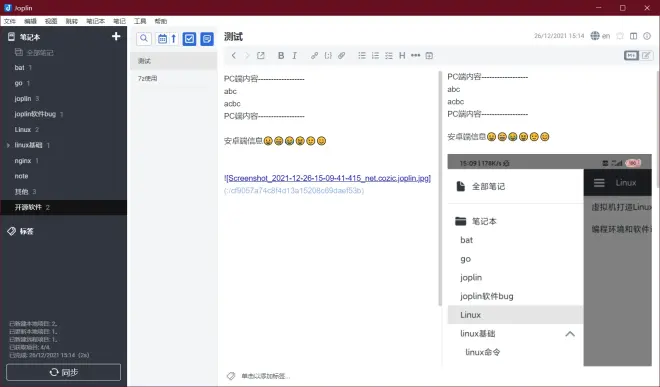The width and height of the screenshot is (660, 387).
Task: Select the 测试 note in note list
Action: point(173,61)
